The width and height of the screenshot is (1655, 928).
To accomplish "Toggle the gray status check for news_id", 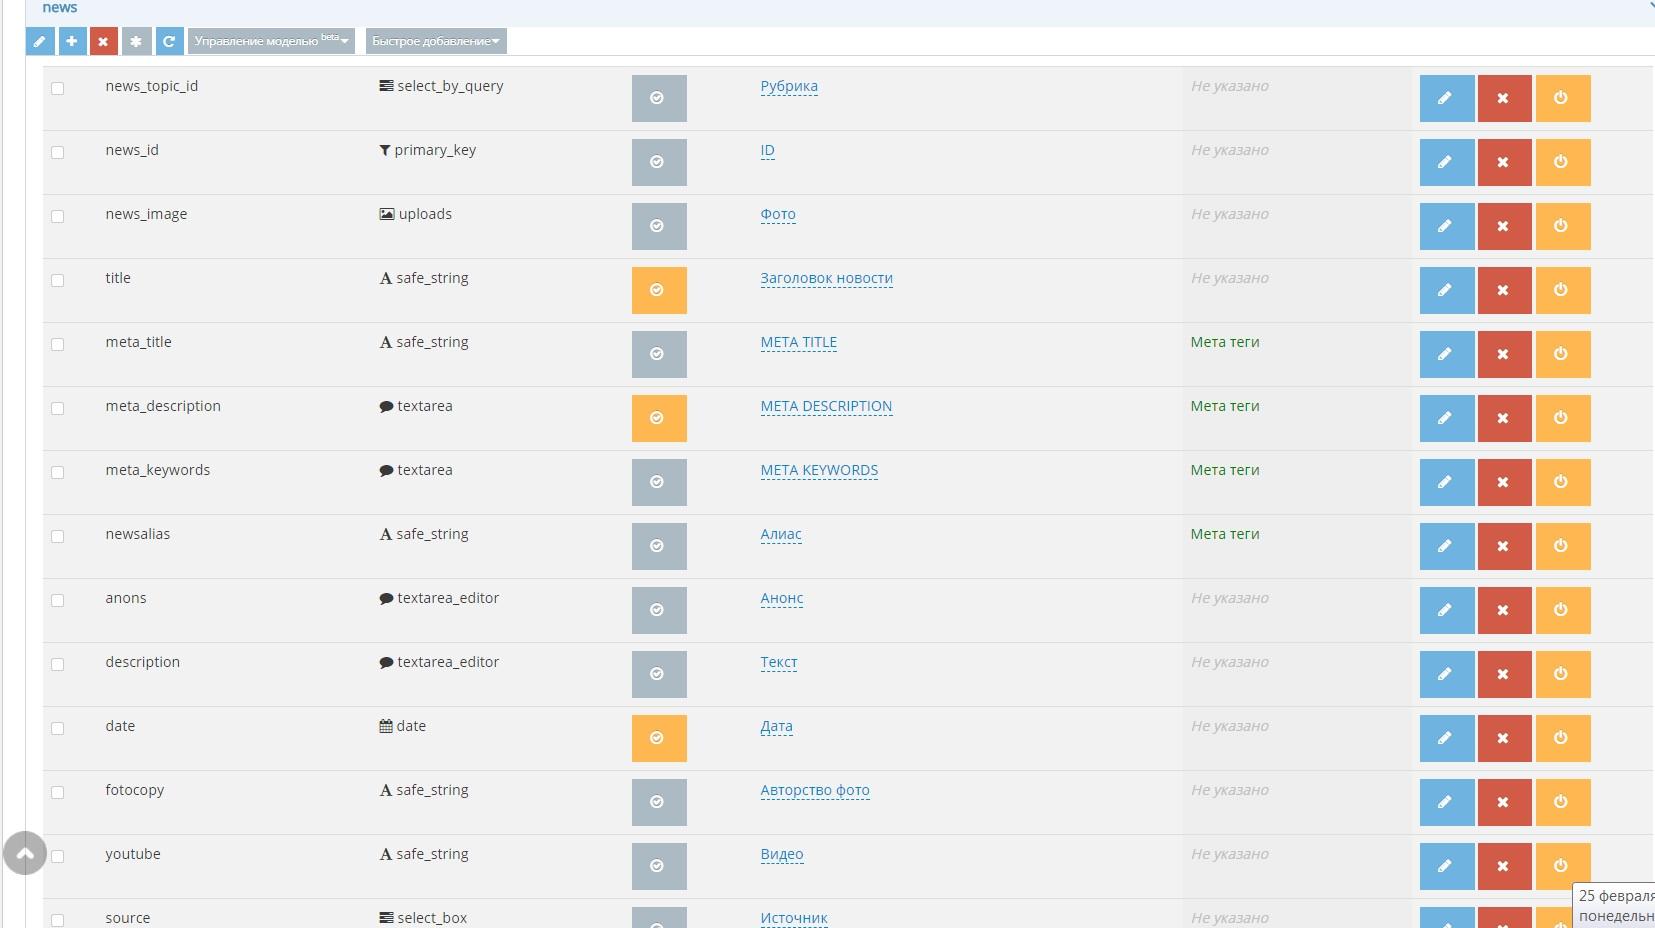I will click(x=659, y=162).
